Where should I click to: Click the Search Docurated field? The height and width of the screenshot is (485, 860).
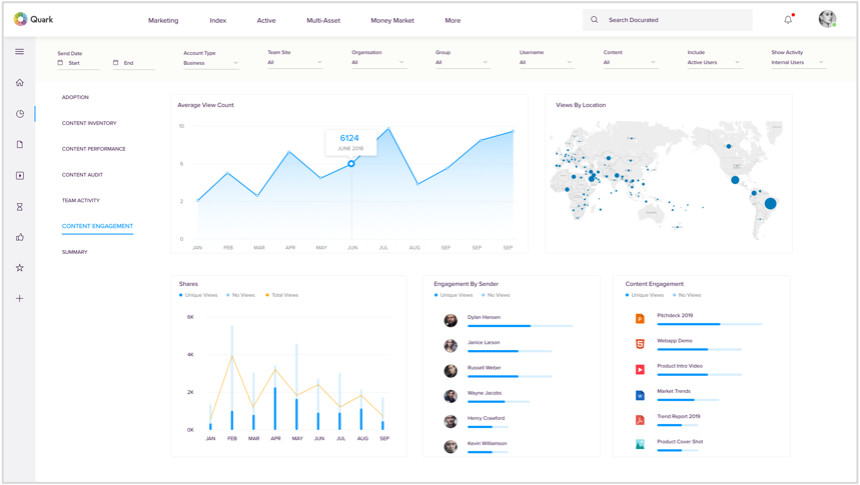[667, 20]
